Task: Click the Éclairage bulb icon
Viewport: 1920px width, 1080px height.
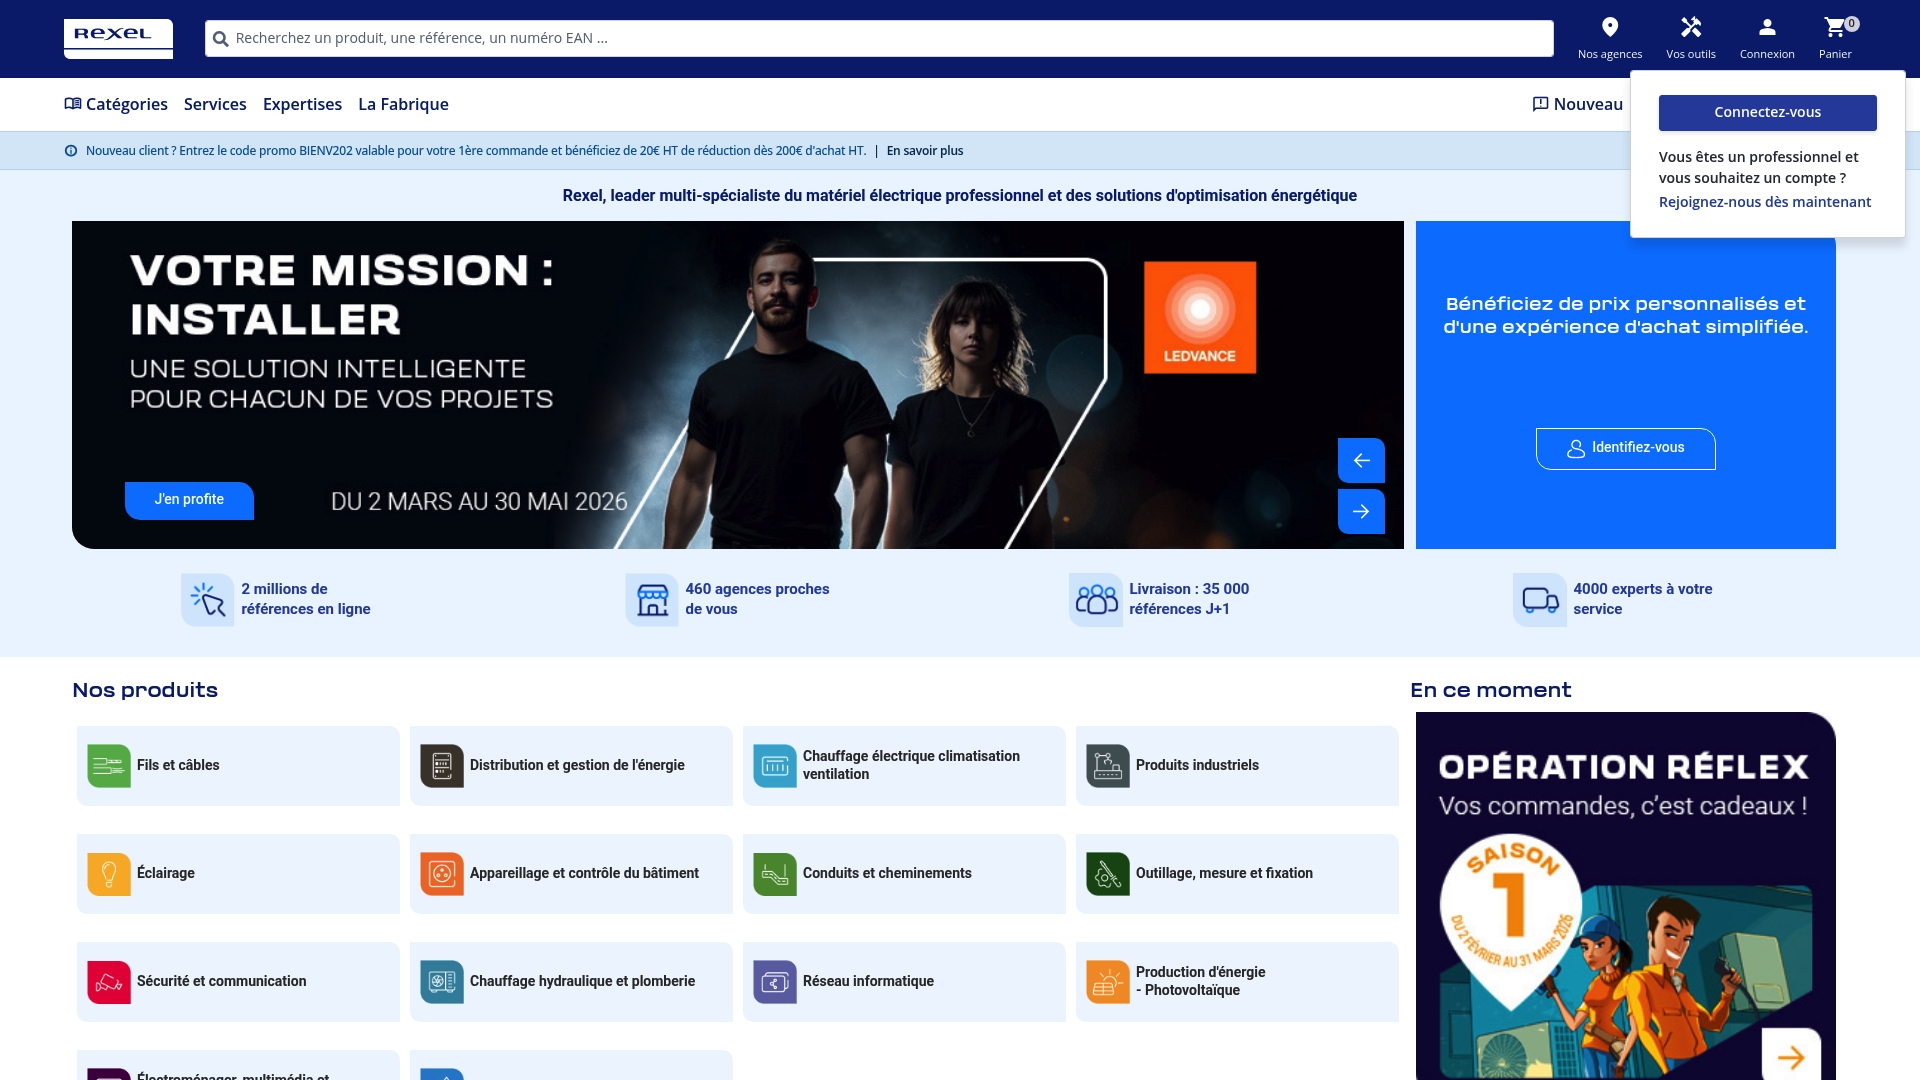Action: (109, 874)
